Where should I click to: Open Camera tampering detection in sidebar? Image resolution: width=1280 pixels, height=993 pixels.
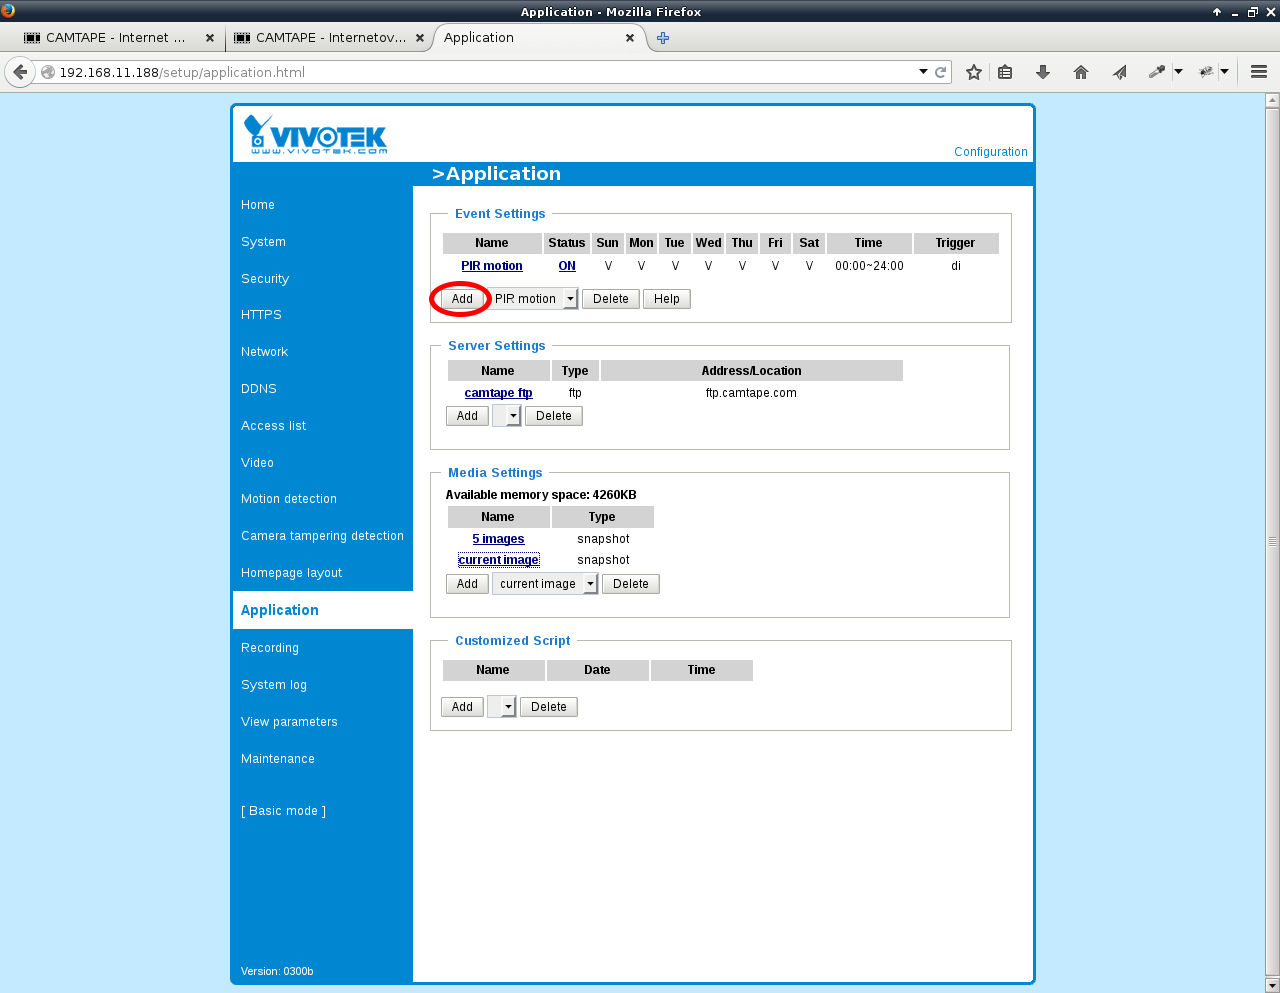coord(322,536)
